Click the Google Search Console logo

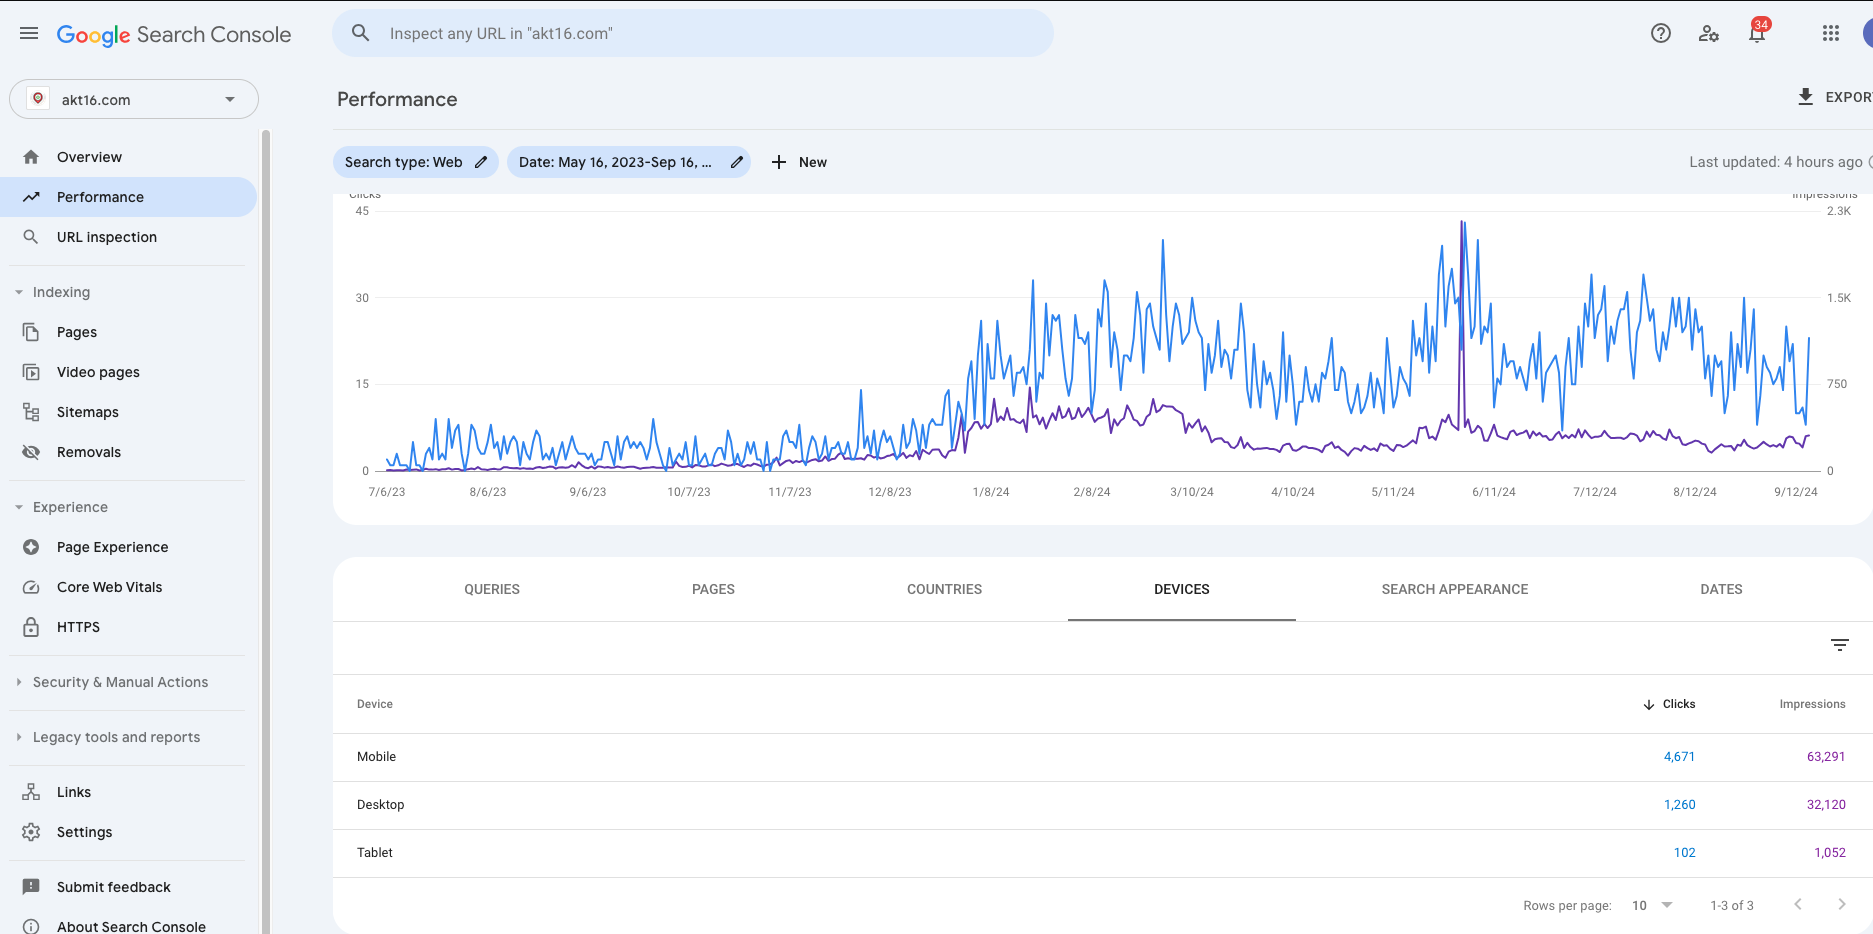tap(174, 35)
